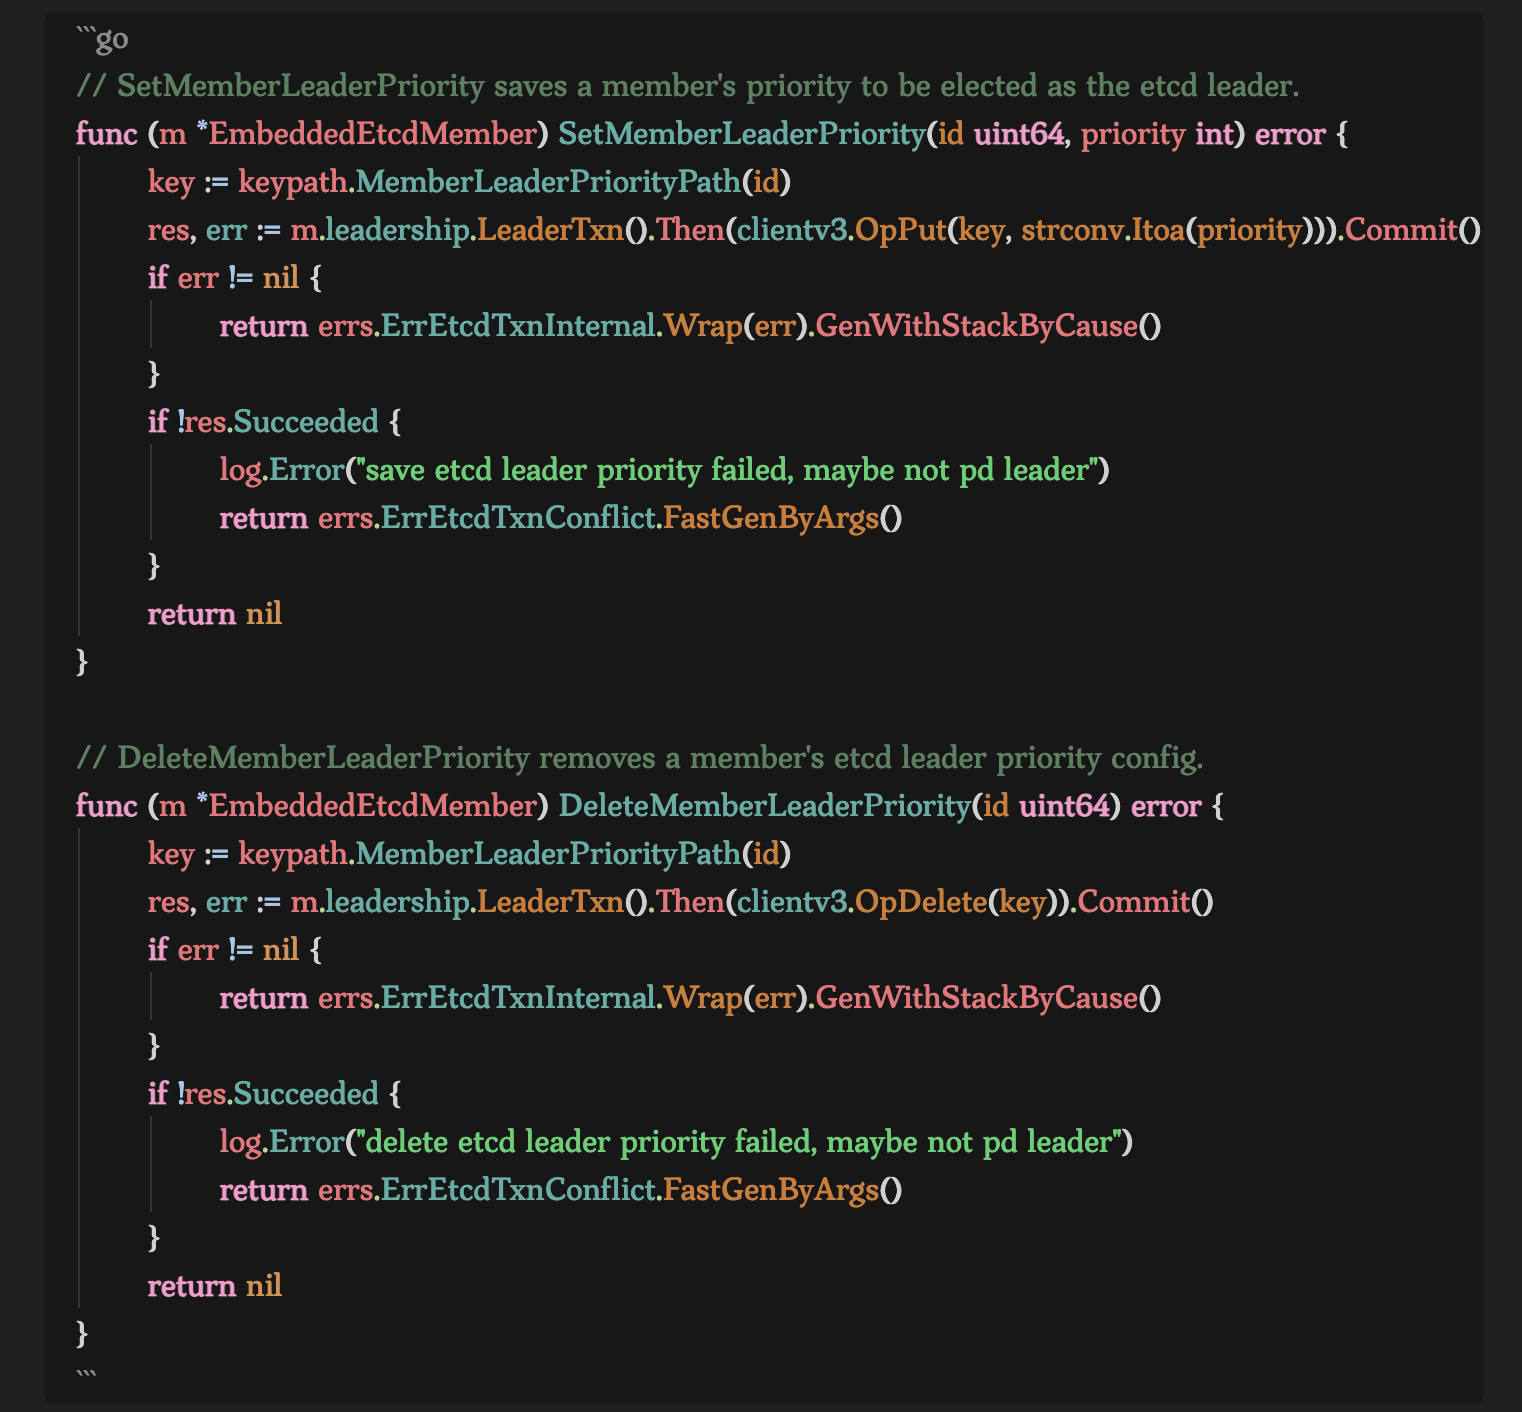Click strconv in the Itoa call

pos(1074,230)
